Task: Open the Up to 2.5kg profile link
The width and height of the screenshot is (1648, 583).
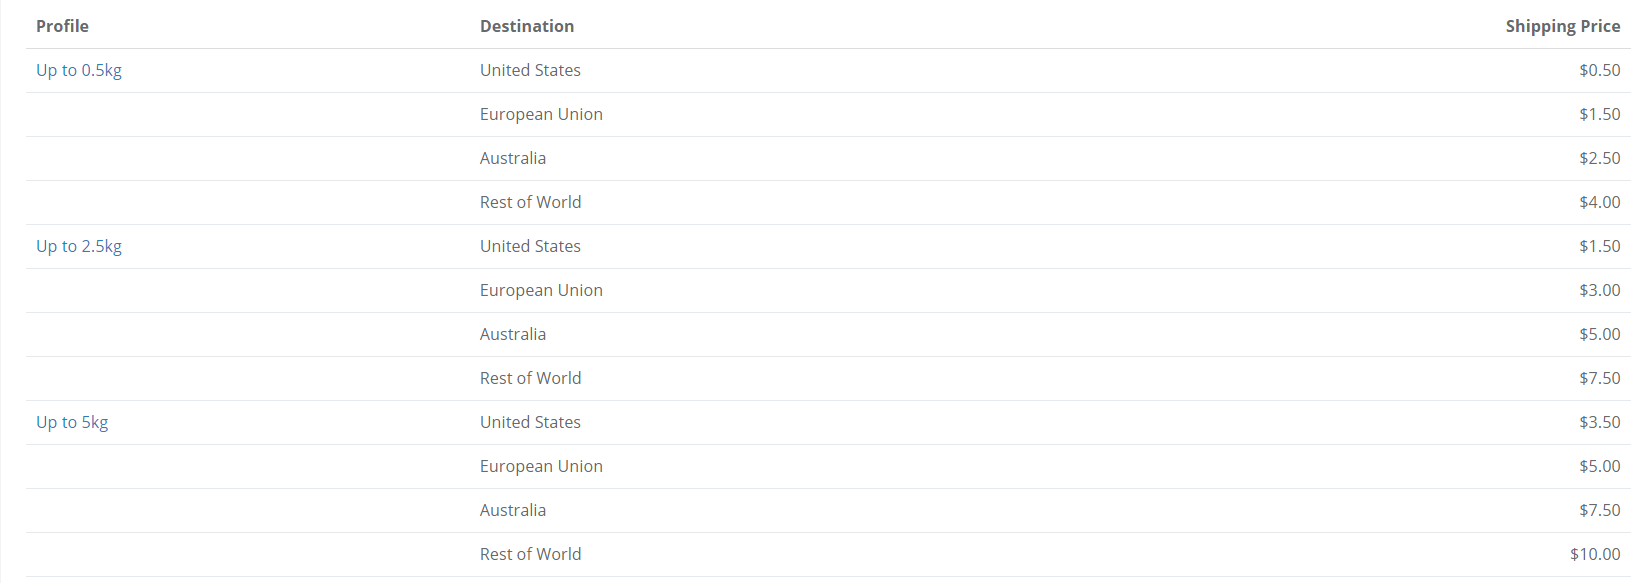Action: [x=79, y=246]
